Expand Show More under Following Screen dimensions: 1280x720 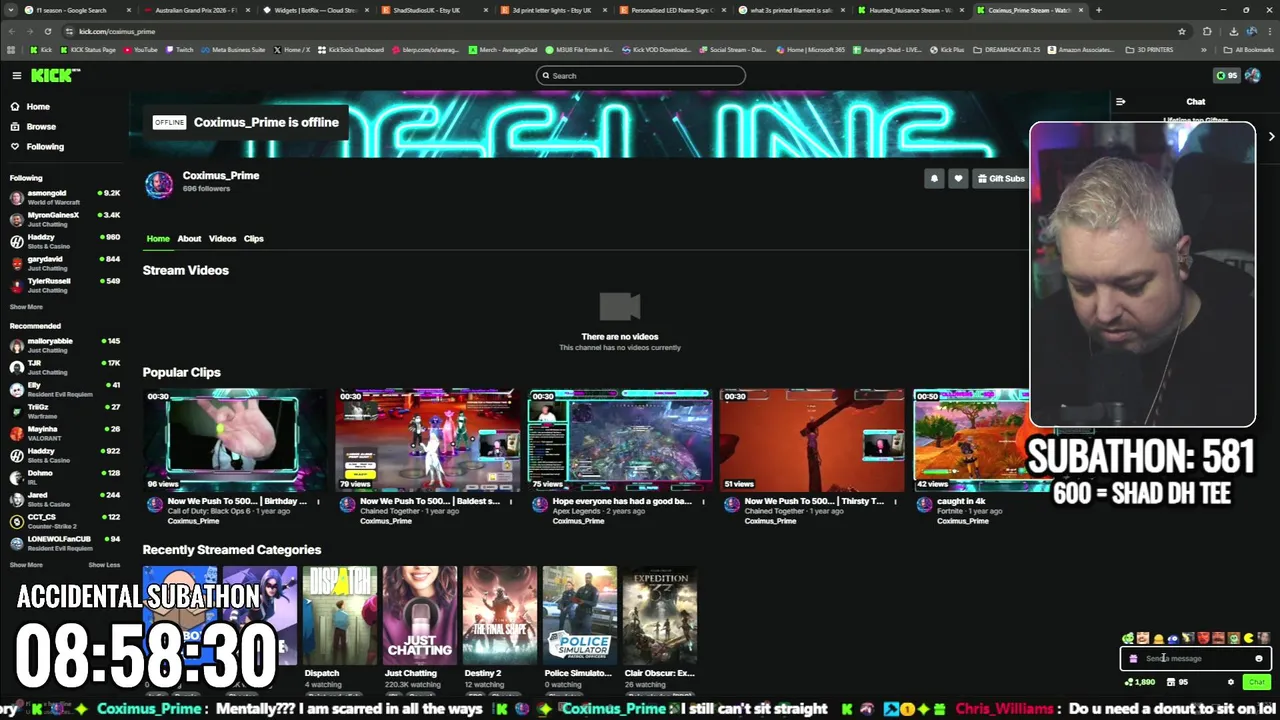26,307
